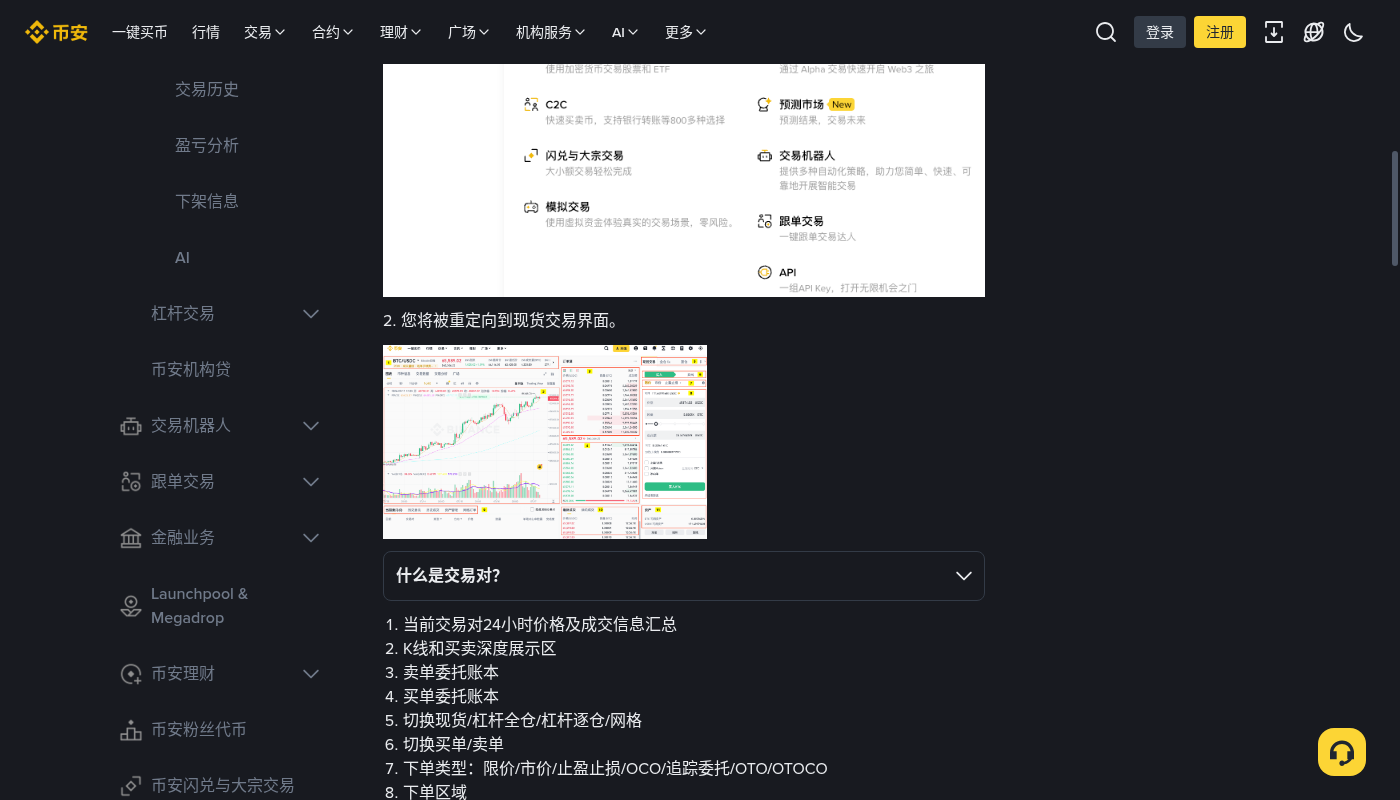1400x800 pixels.
Task: Expand the 杠杆交易 sidebar chevron
Action: click(311, 314)
